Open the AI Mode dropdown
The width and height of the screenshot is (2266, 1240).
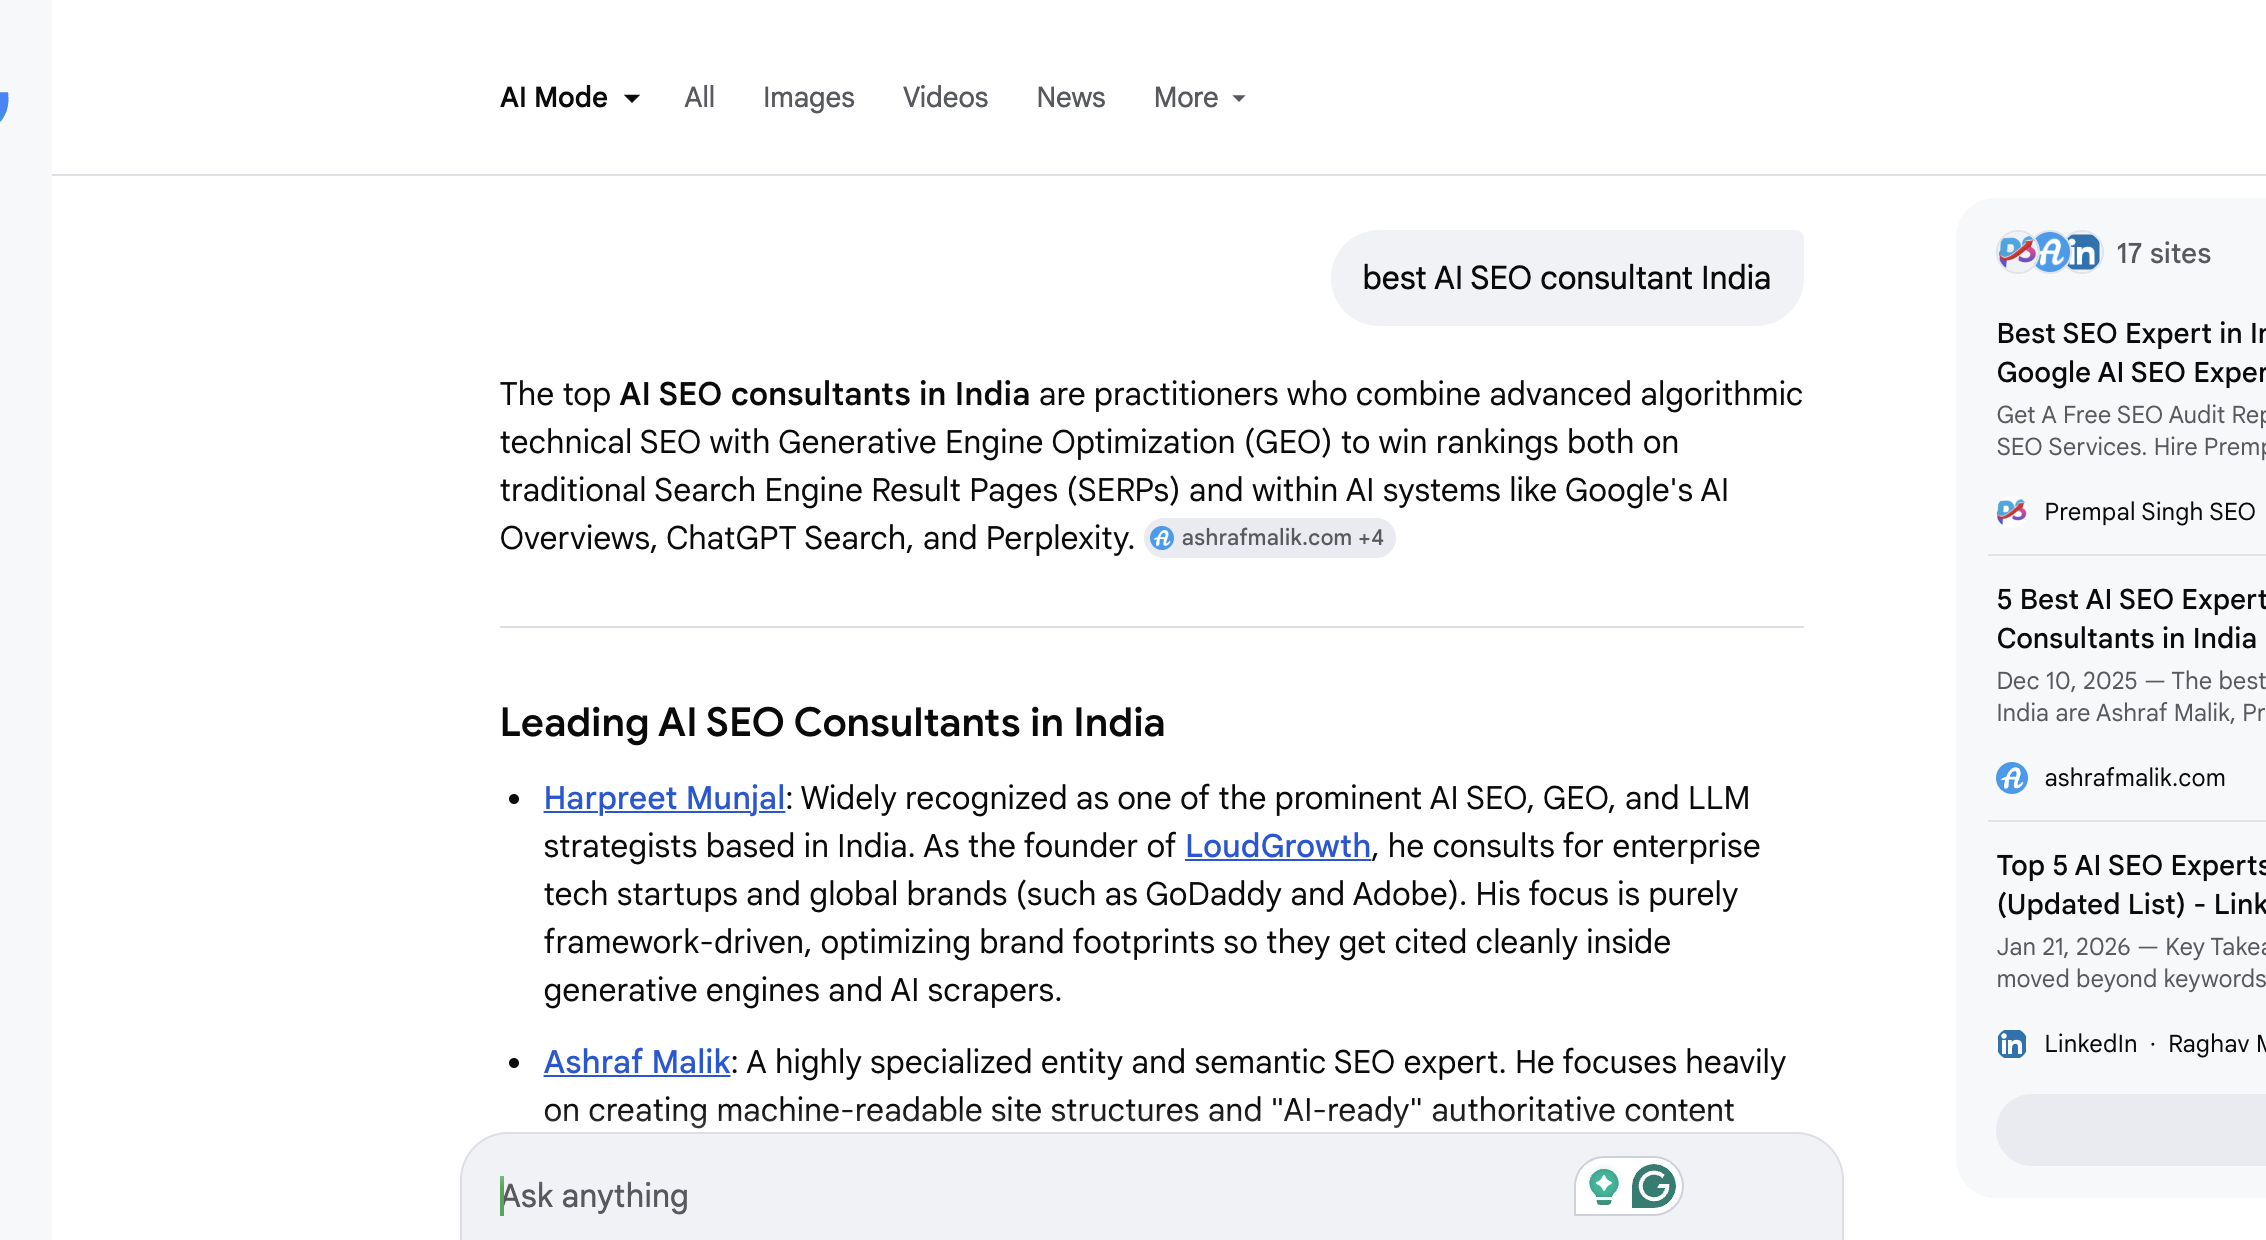(569, 97)
